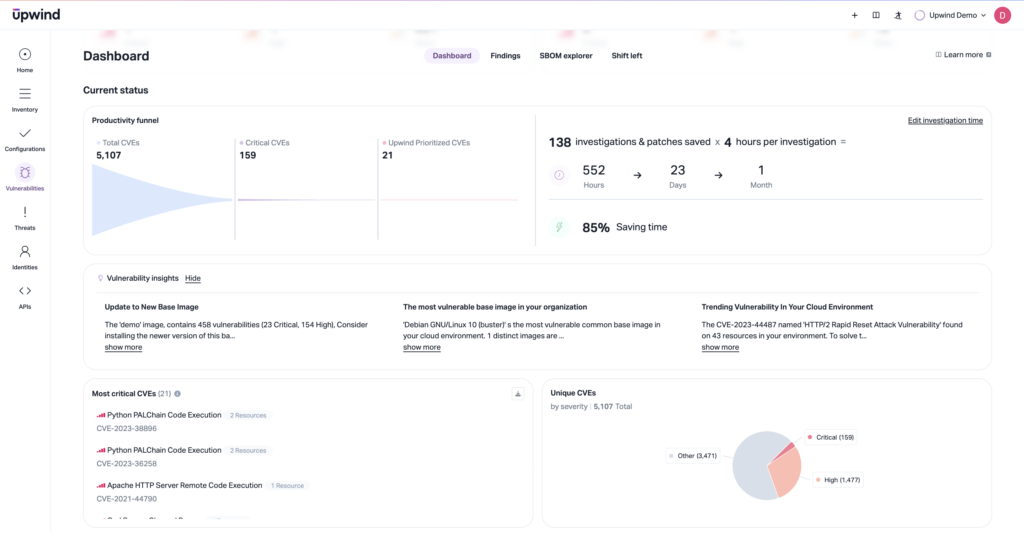Click 2 Resources badge for CVE-2023-36258

point(248,451)
